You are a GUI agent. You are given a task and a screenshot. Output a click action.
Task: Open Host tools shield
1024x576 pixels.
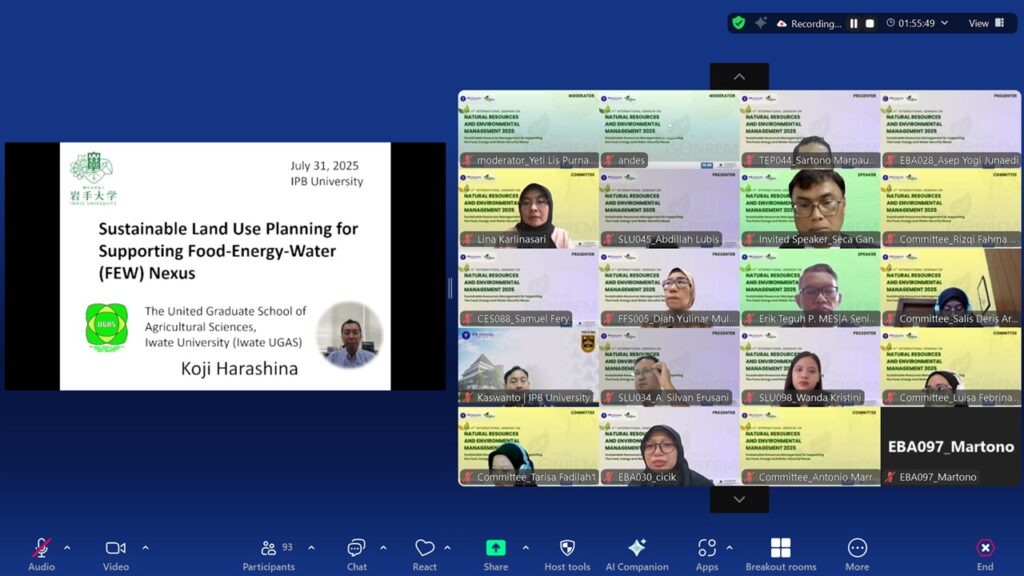[x=567, y=549]
